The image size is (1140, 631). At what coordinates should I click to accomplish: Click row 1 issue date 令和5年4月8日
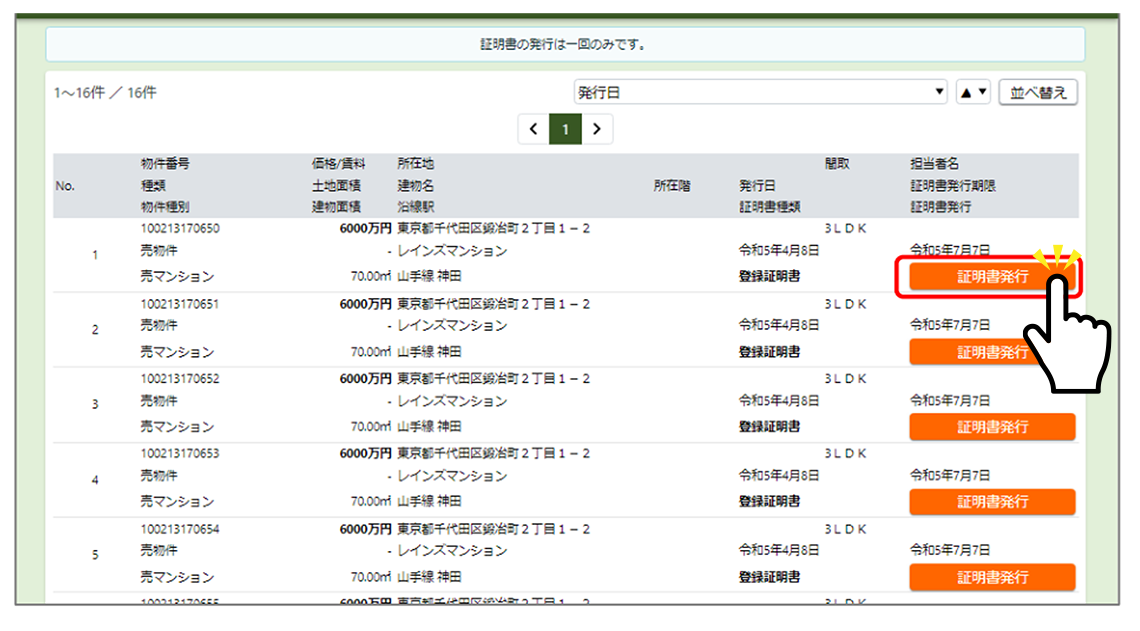point(779,250)
